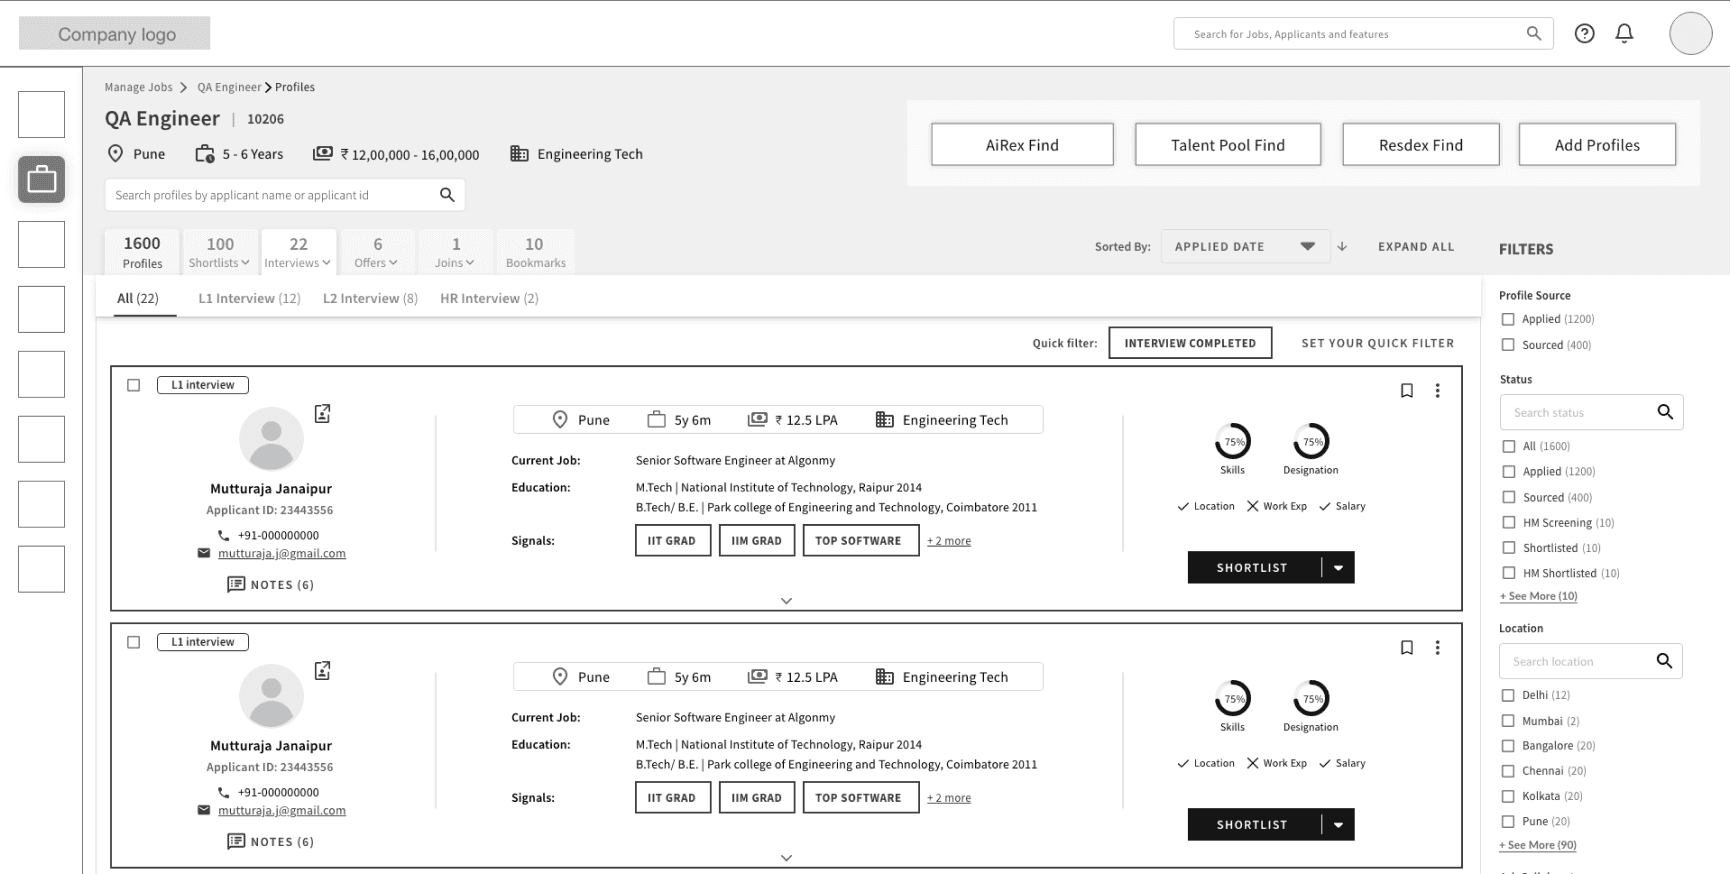
Task: Click the Talent Pool Find button
Action: 1228,145
